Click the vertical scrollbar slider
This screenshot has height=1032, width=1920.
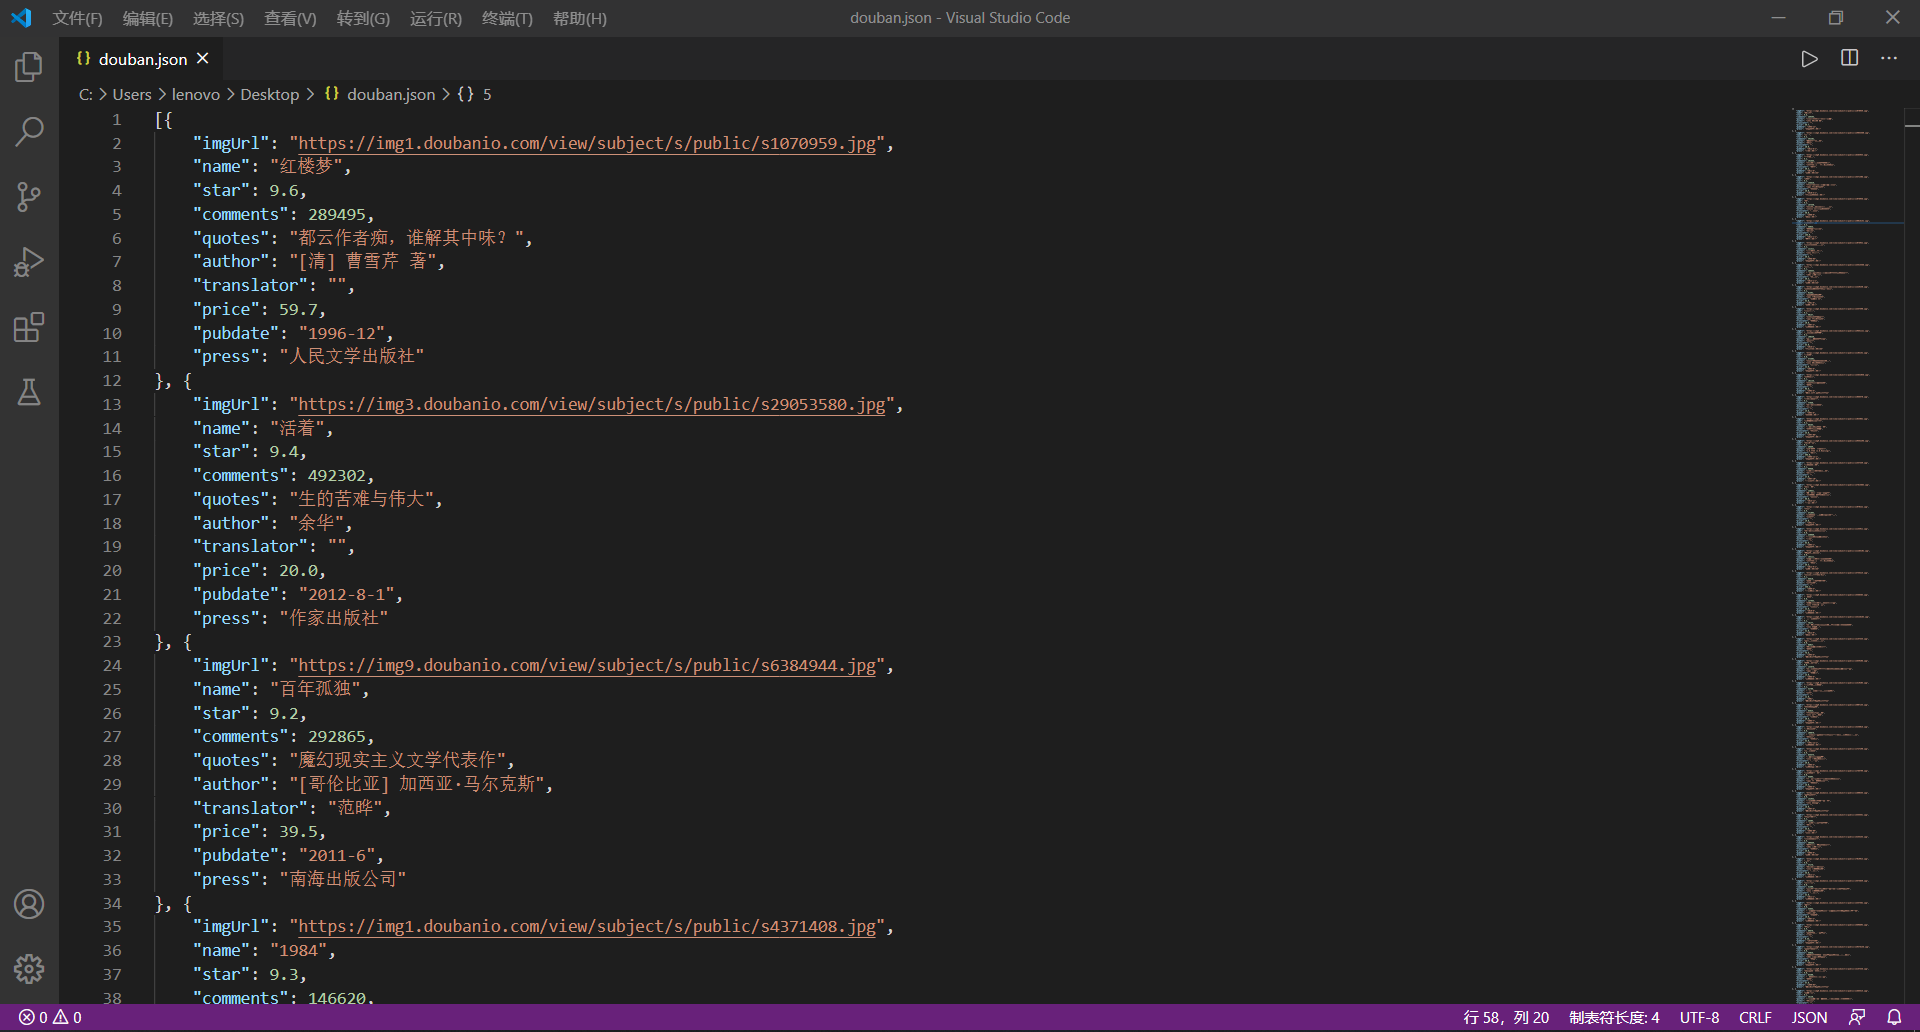coord(1912,117)
